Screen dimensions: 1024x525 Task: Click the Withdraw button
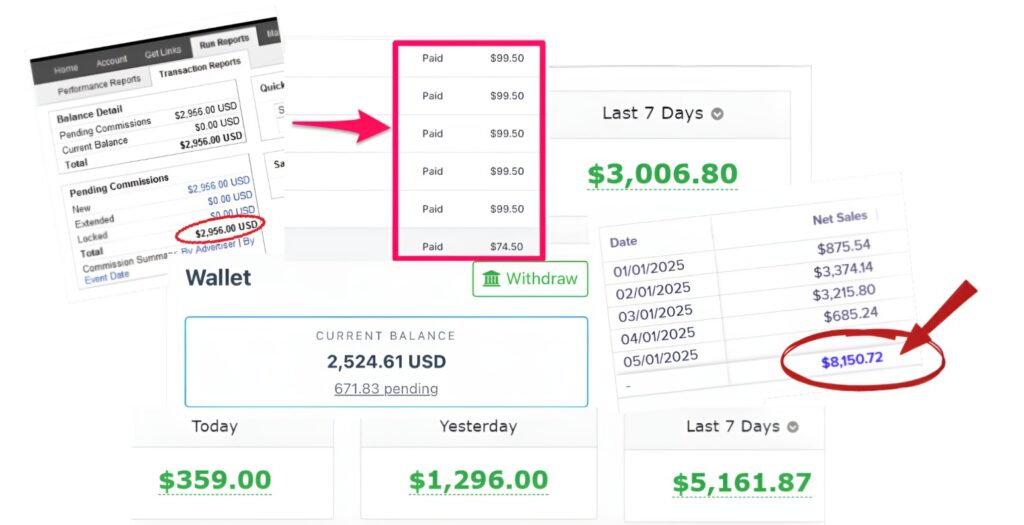pyautogui.click(x=530, y=279)
